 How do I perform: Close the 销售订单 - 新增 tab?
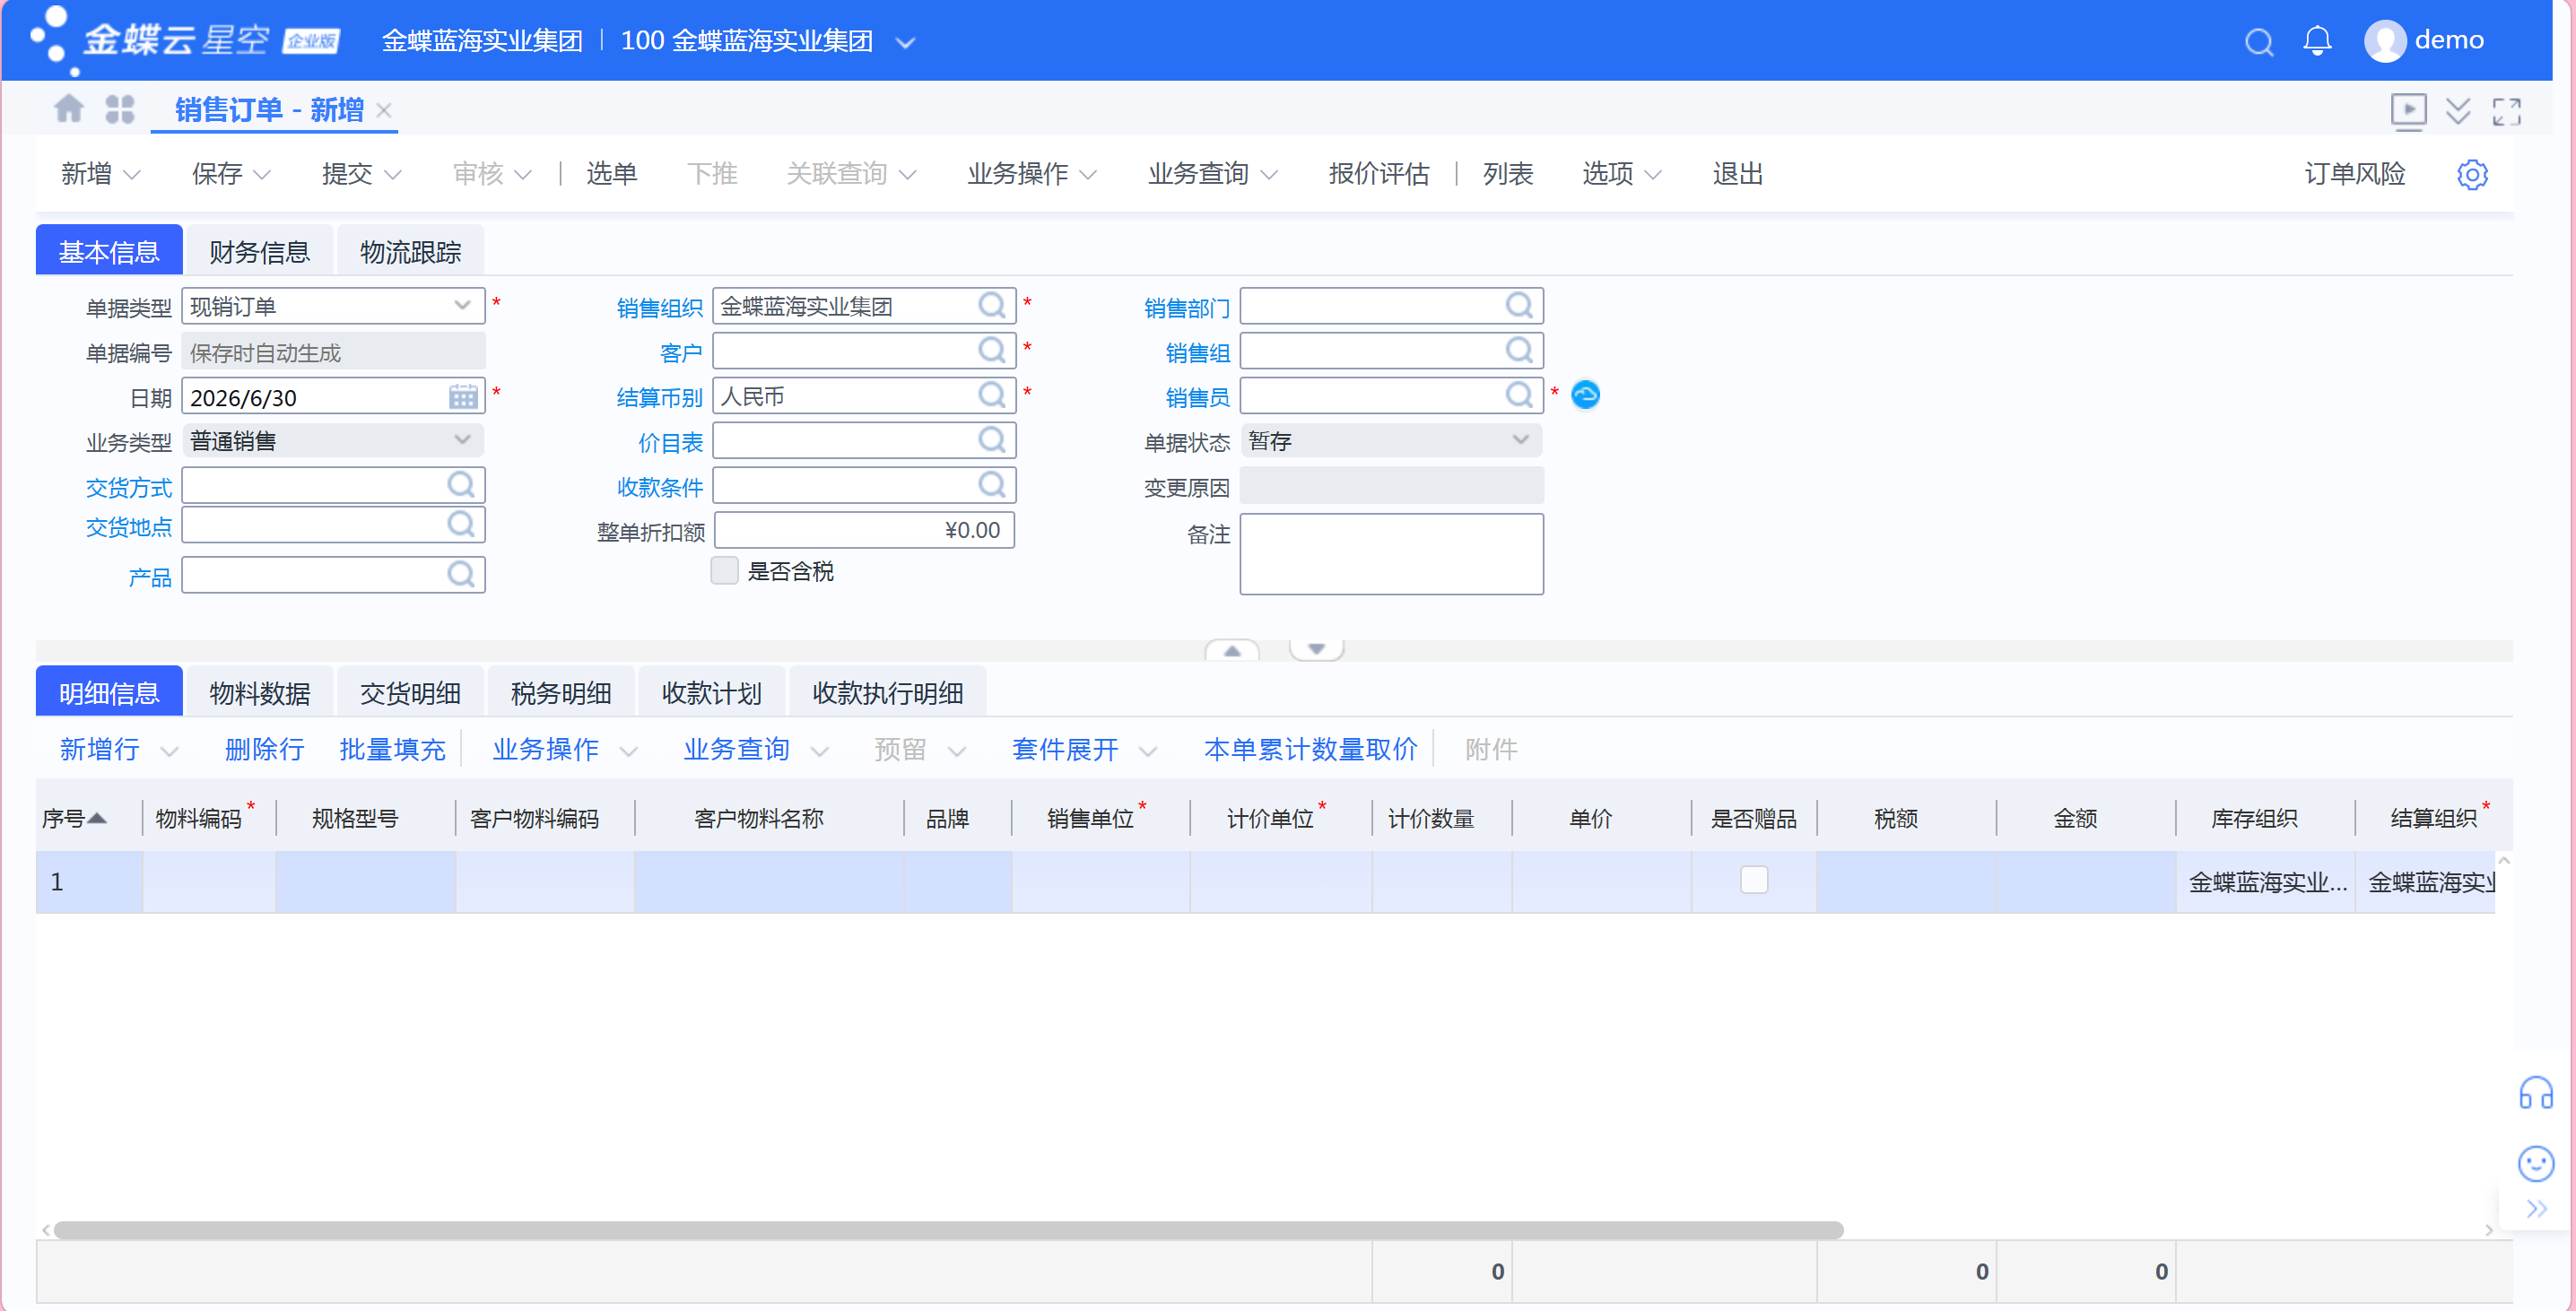[x=384, y=110]
